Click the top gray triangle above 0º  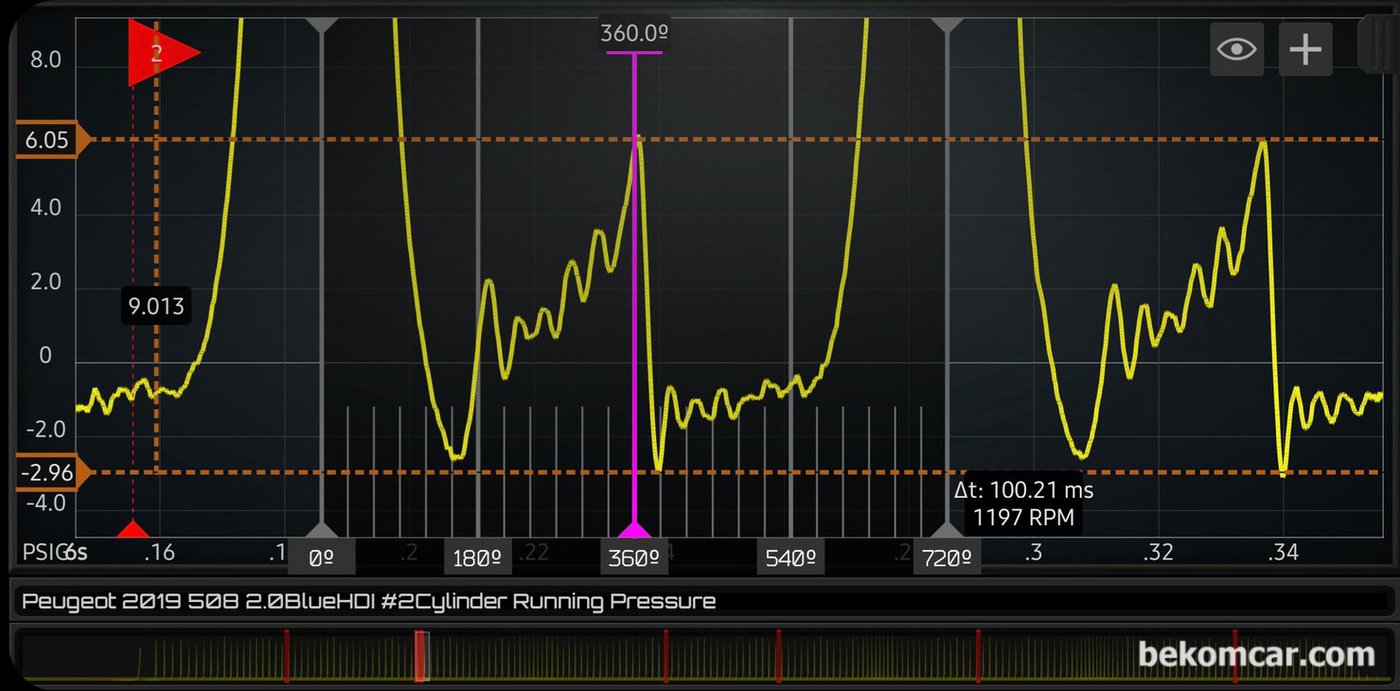click(321, 24)
